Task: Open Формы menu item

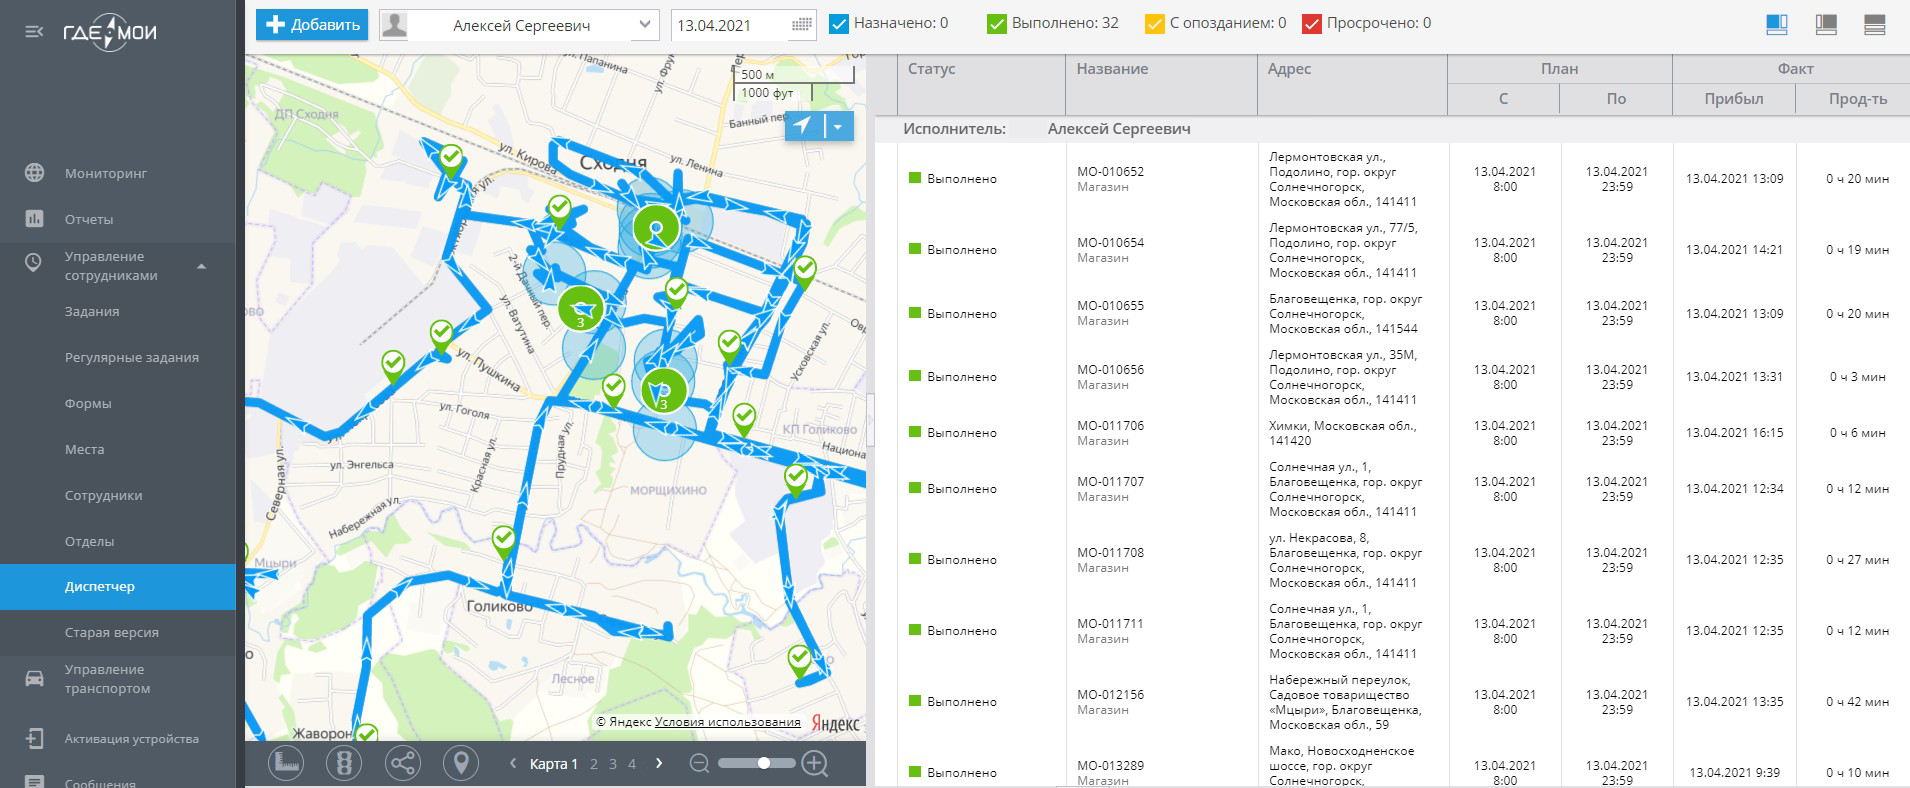Action: coord(88,403)
